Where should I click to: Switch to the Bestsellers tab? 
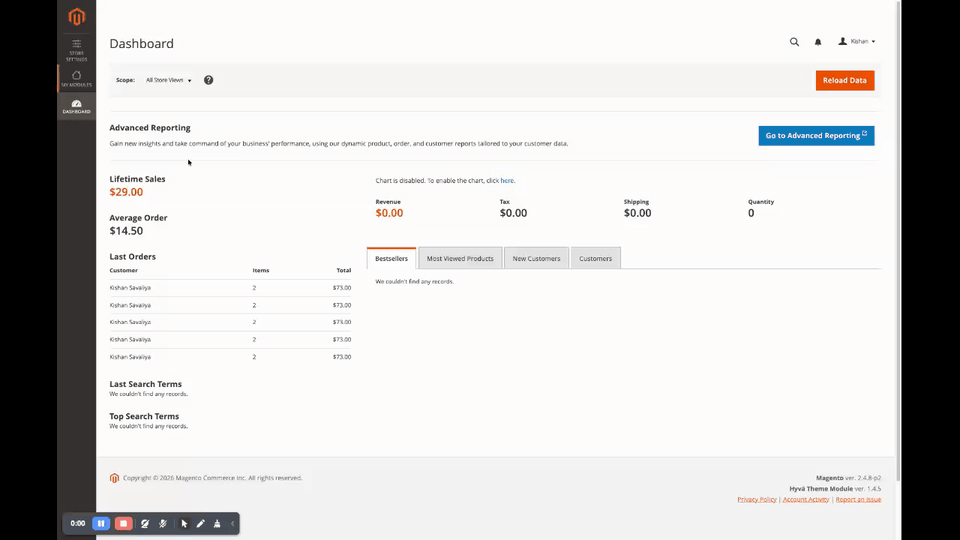coord(391,258)
